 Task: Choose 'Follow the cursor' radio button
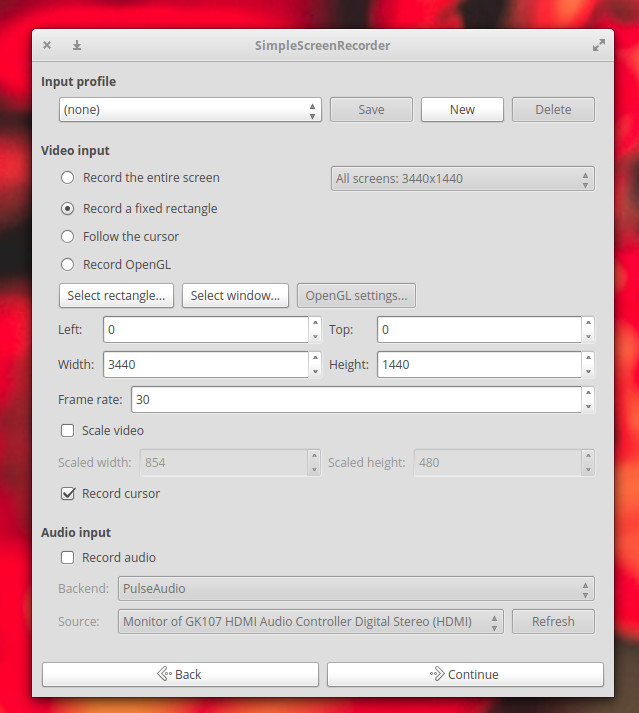pyautogui.click(x=68, y=237)
